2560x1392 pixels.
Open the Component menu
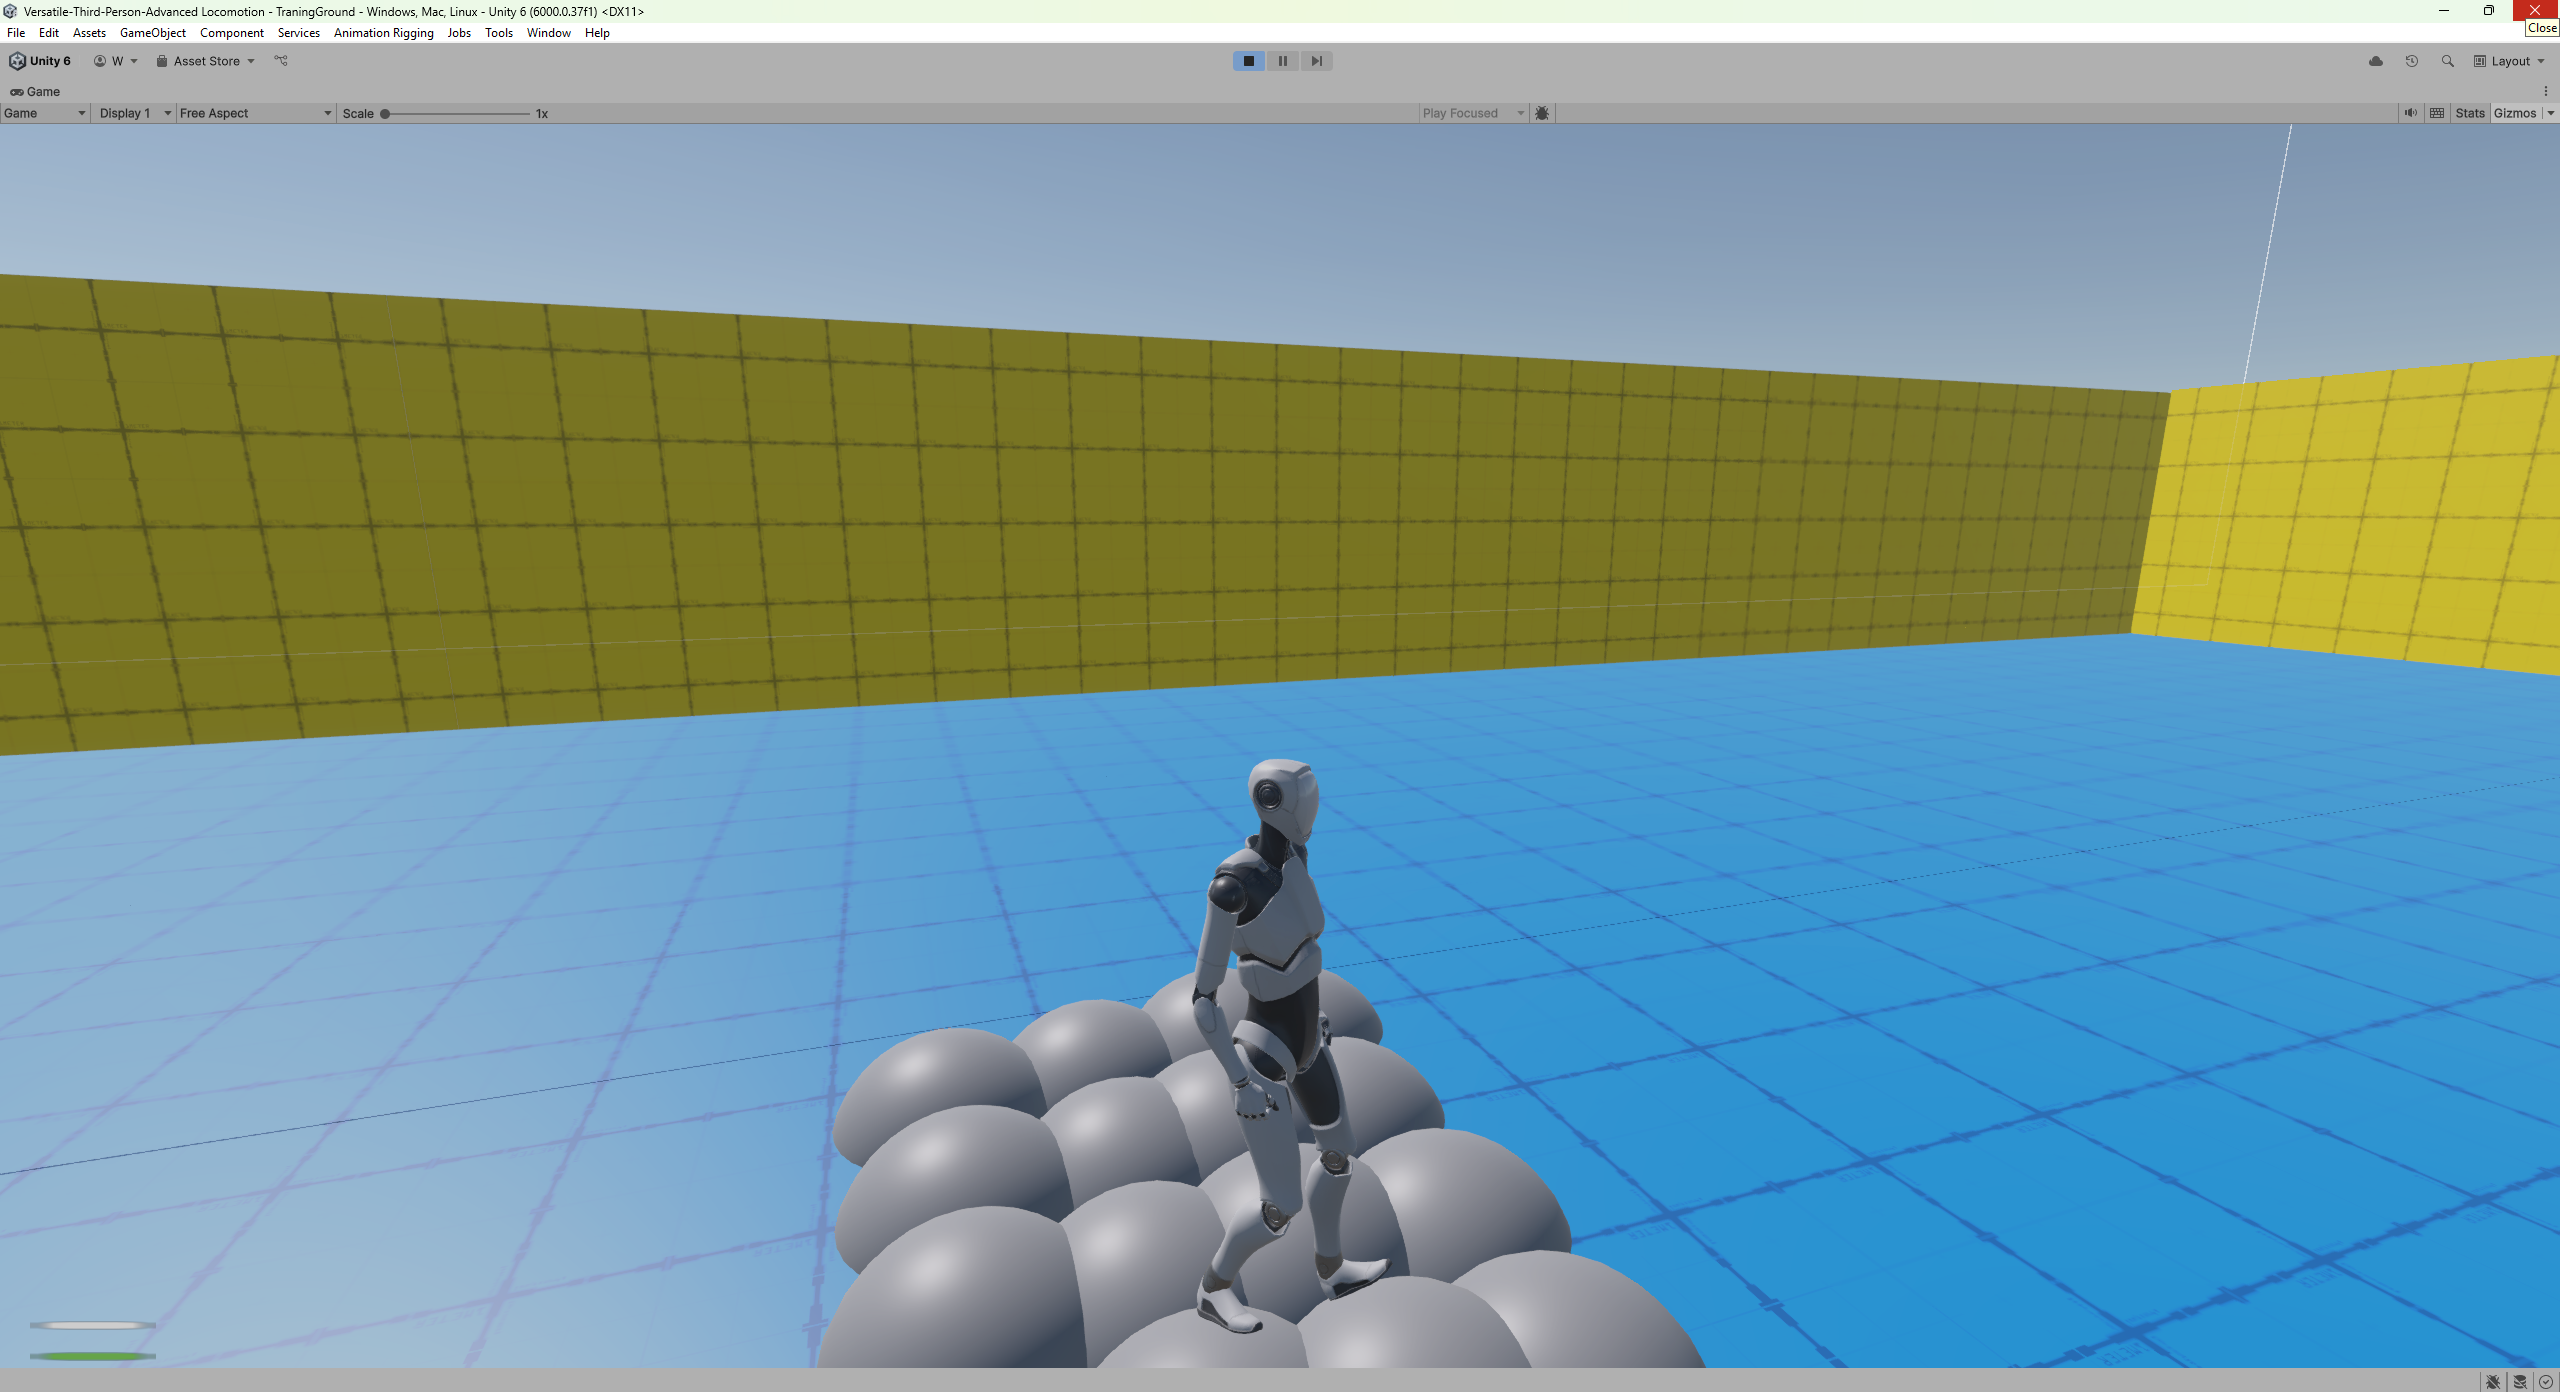click(232, 33)
